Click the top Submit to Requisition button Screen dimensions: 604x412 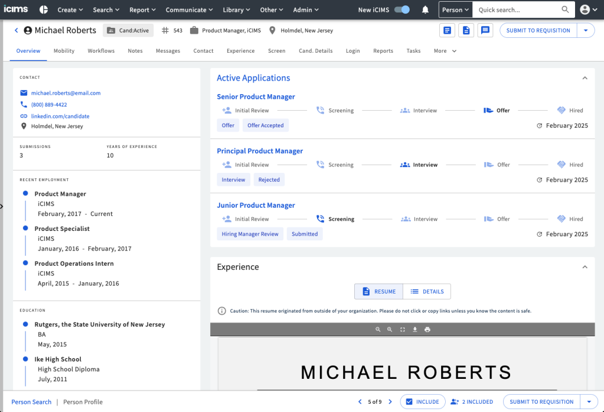538,31
